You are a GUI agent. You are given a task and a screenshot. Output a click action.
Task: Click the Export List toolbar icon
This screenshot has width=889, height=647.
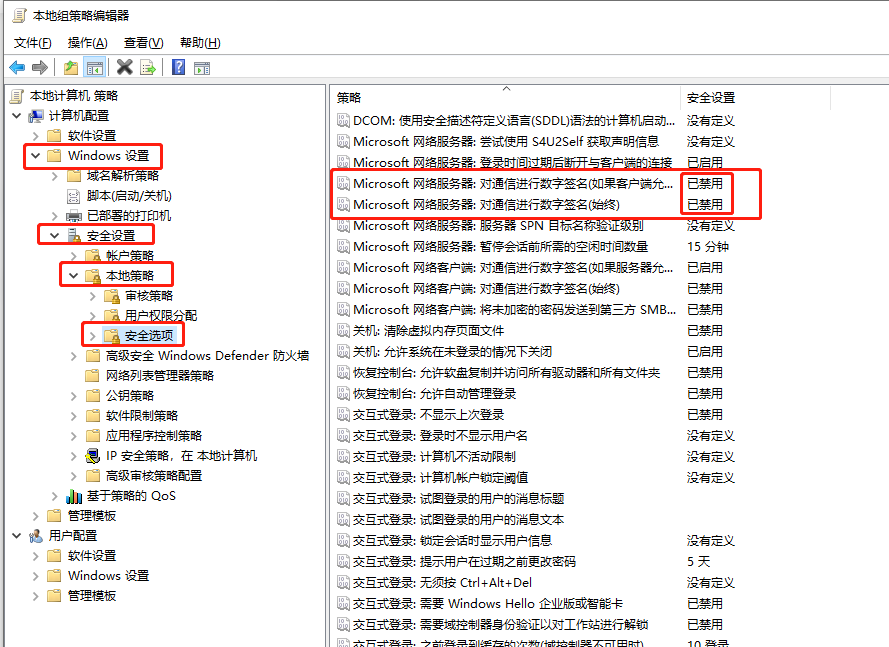[148, 67]
